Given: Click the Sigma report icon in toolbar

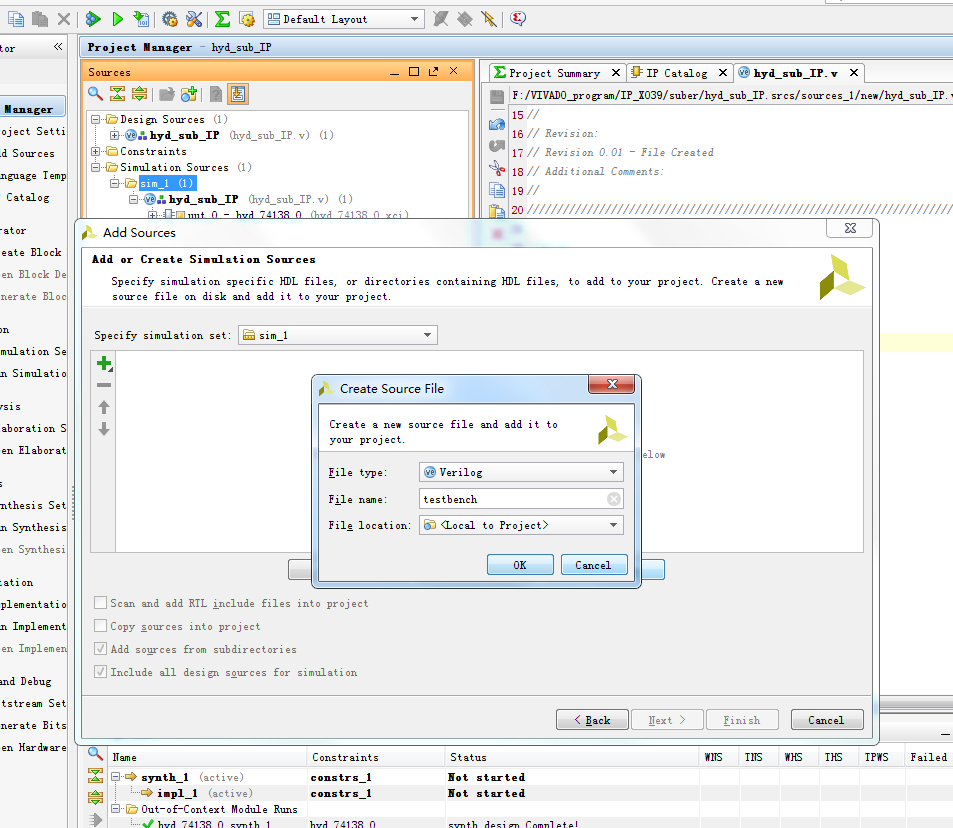Looking at the screenshot, I should [x=222, y=19].
